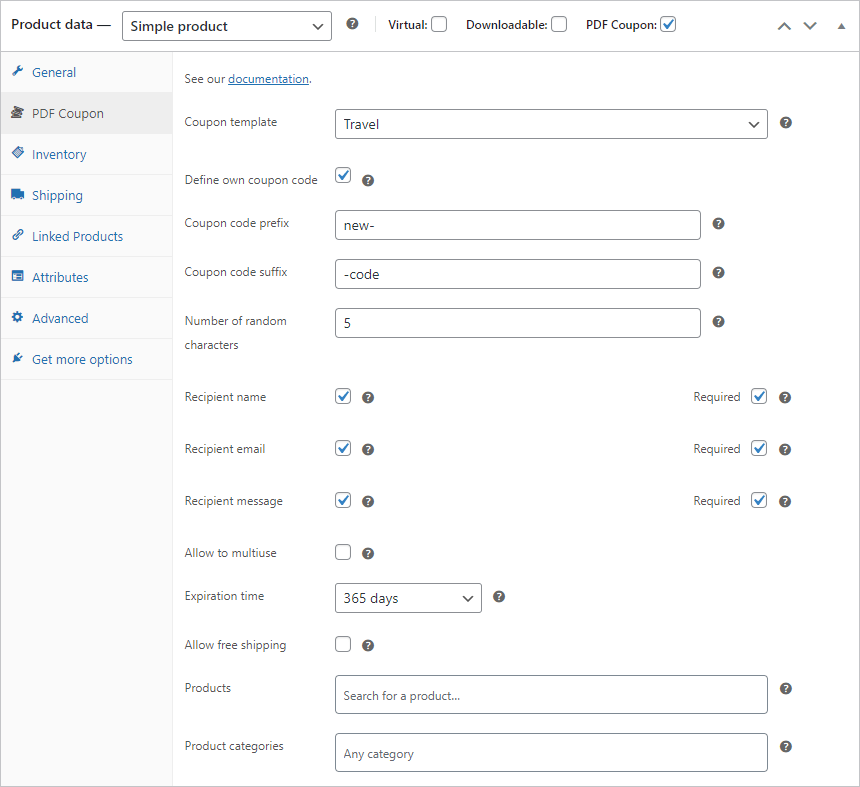
Task: Enable Allow to multiuse checkbox
Action: tap(343, 552)
